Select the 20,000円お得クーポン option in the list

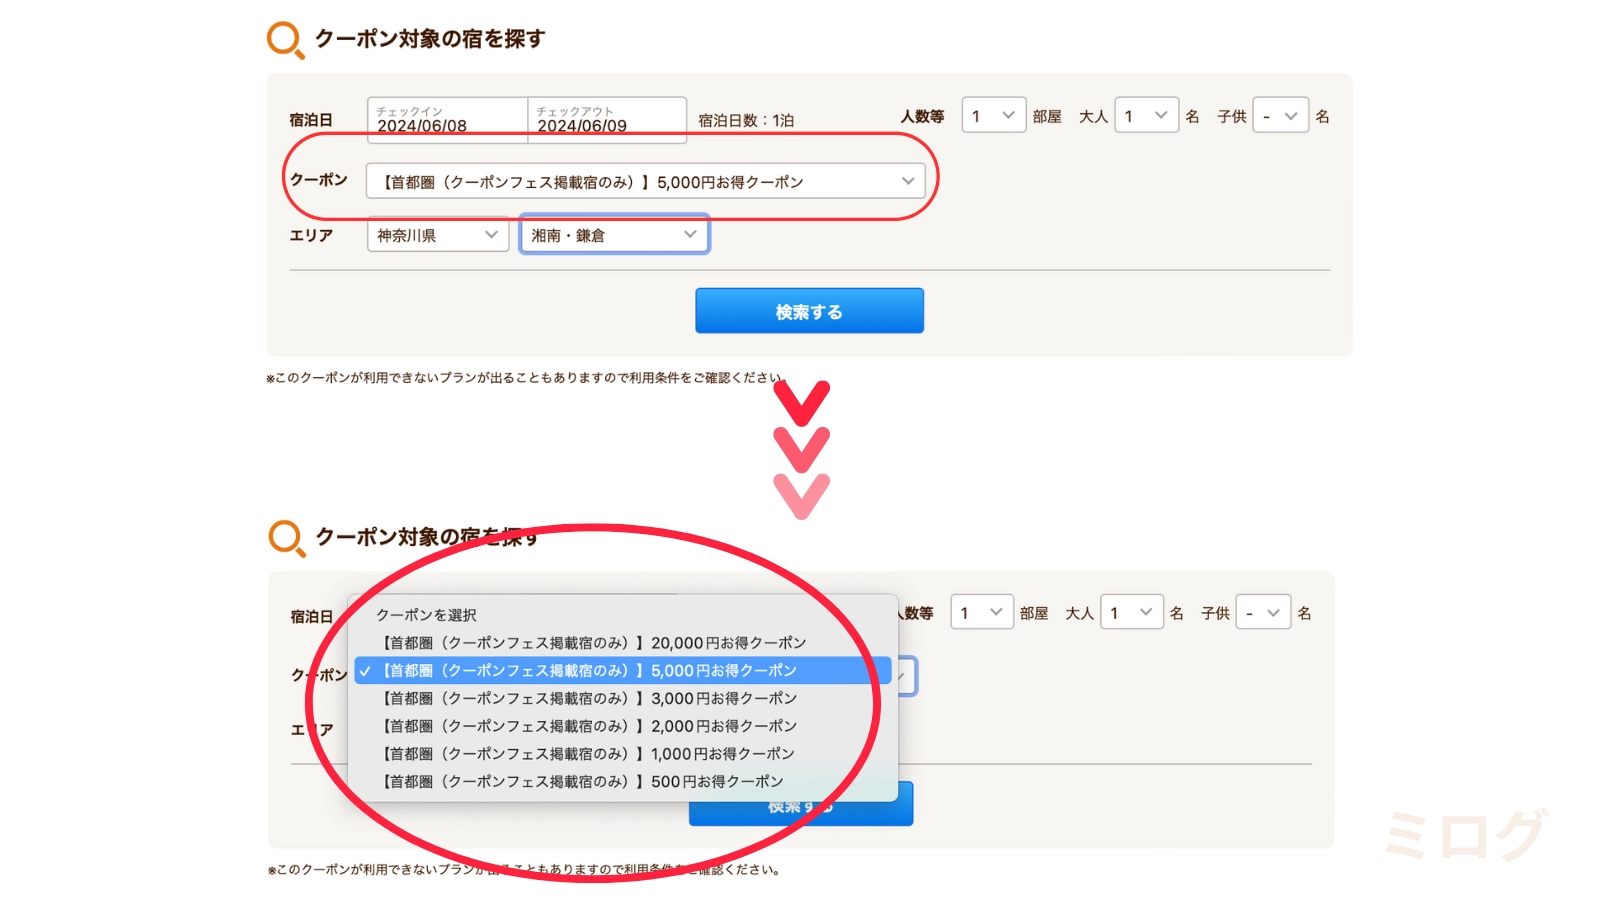pos(622,643)
